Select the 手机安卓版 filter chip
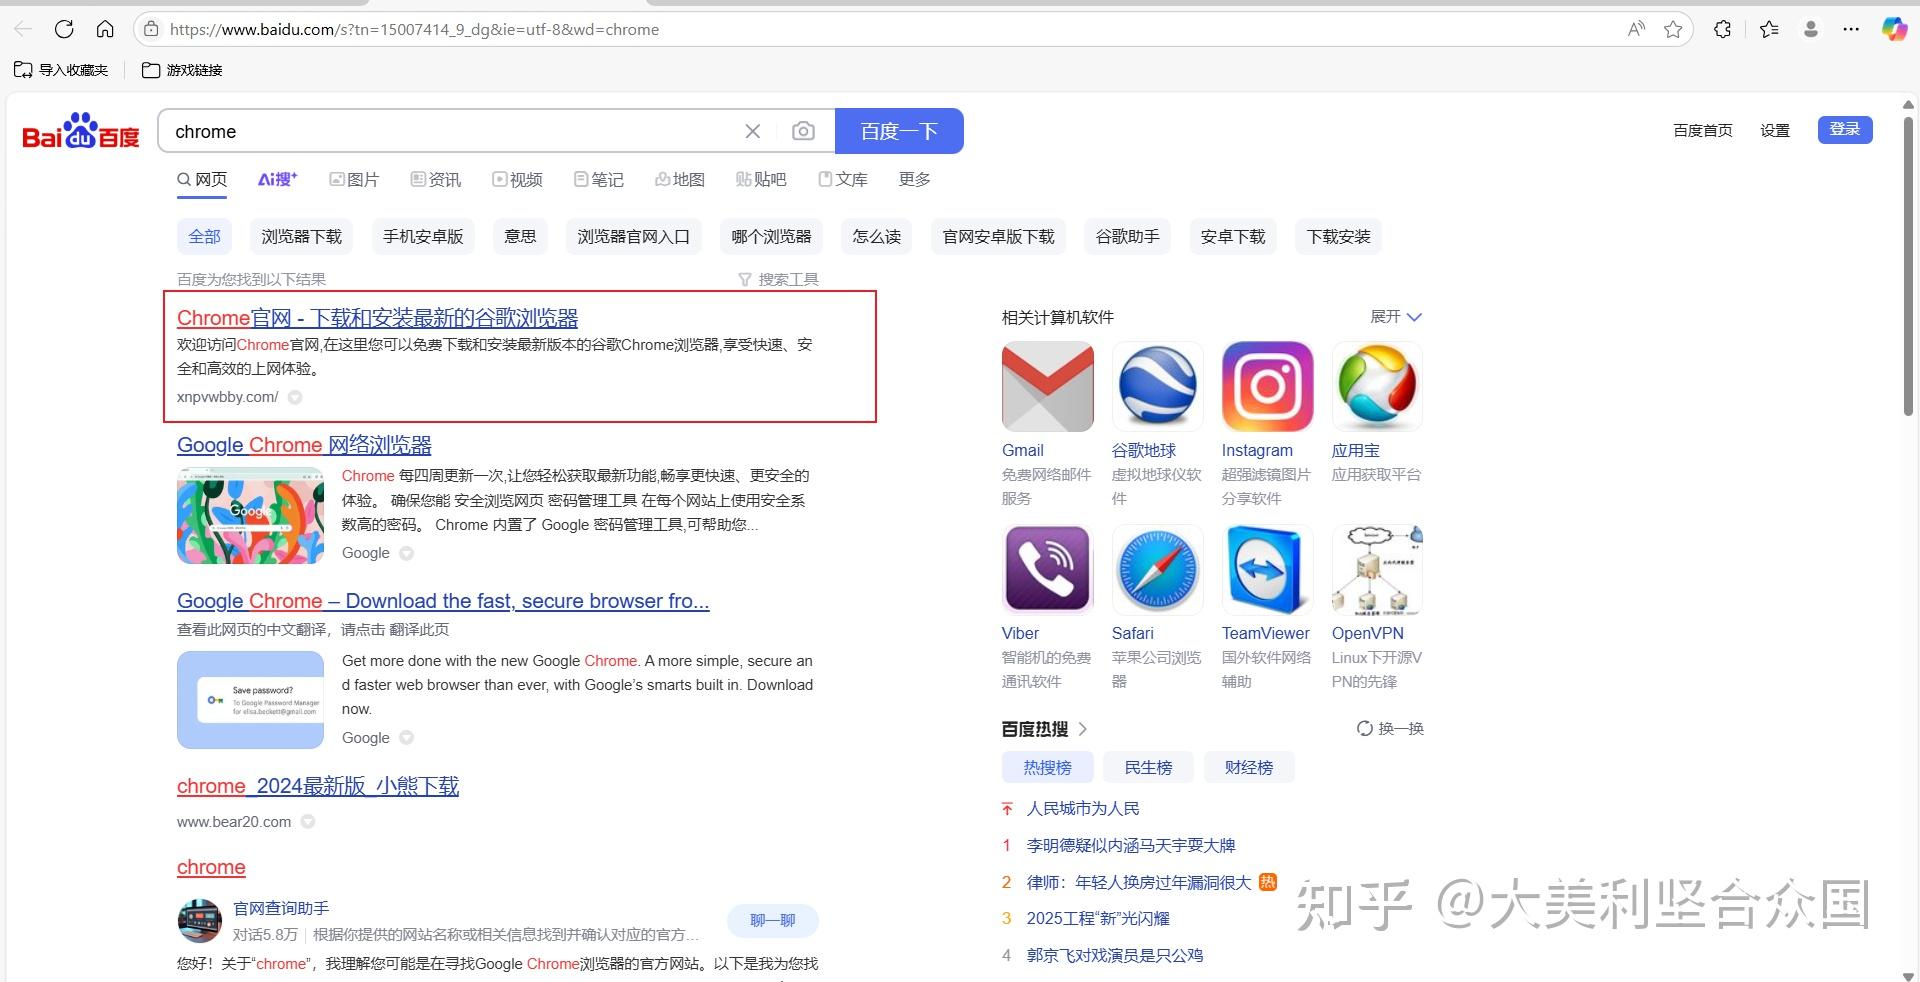Viewport: 1920px width, 982px height. click(423, 237)
